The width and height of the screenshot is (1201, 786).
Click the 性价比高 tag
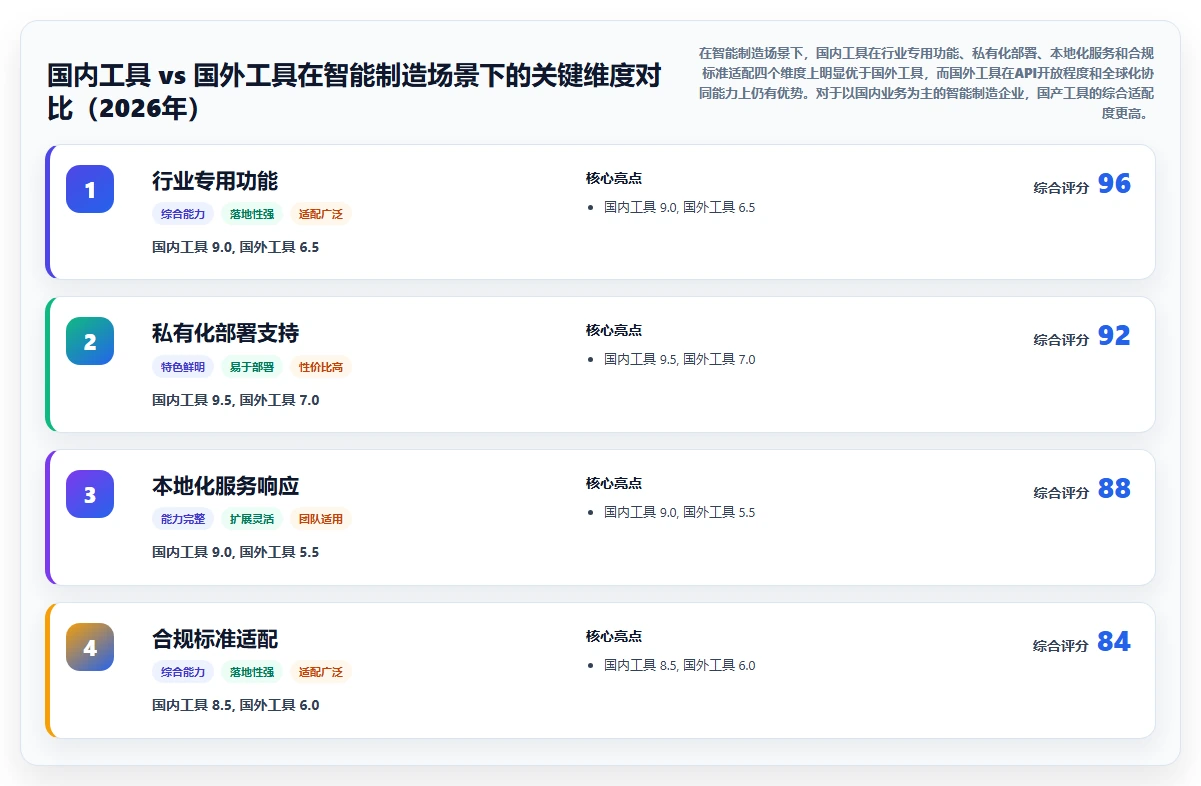(321, 367)
